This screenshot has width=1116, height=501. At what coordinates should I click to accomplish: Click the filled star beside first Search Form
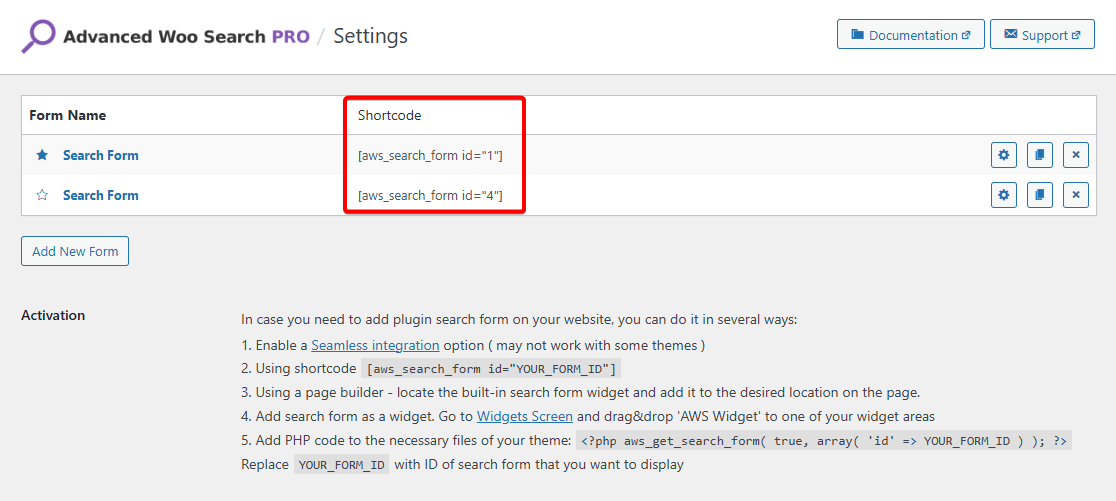click(42, 155)
